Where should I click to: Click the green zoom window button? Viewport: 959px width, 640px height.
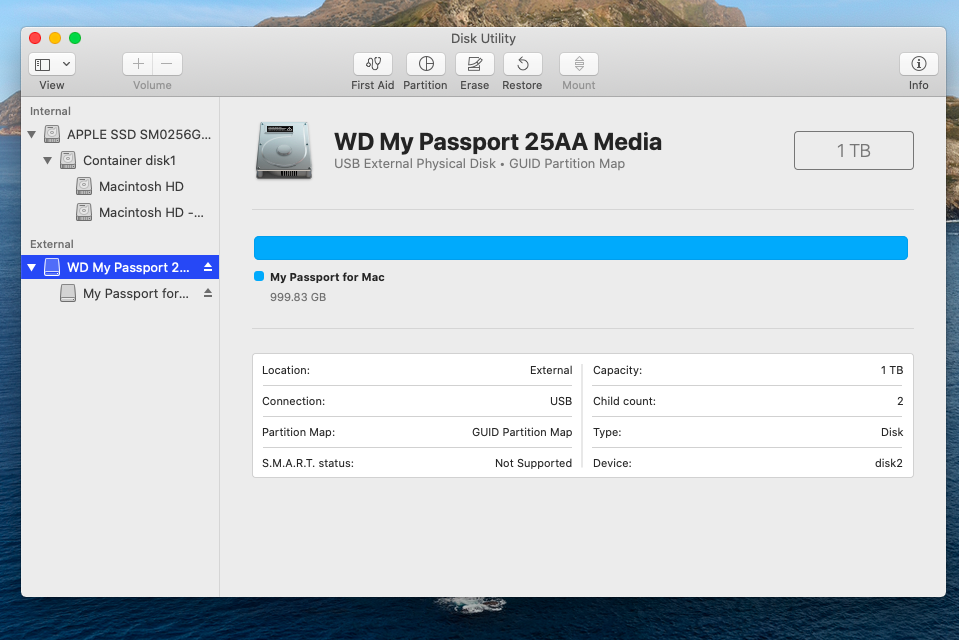point(75,38)
